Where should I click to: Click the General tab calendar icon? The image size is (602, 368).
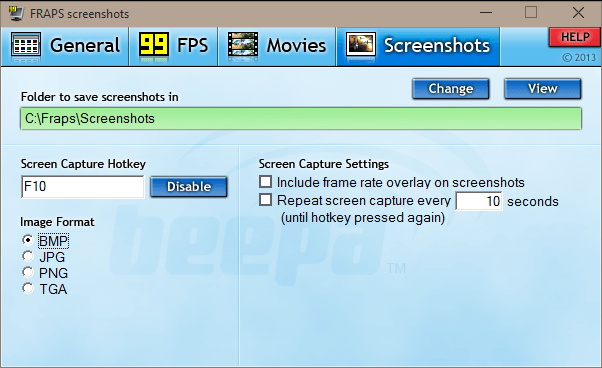click(26, 46)
